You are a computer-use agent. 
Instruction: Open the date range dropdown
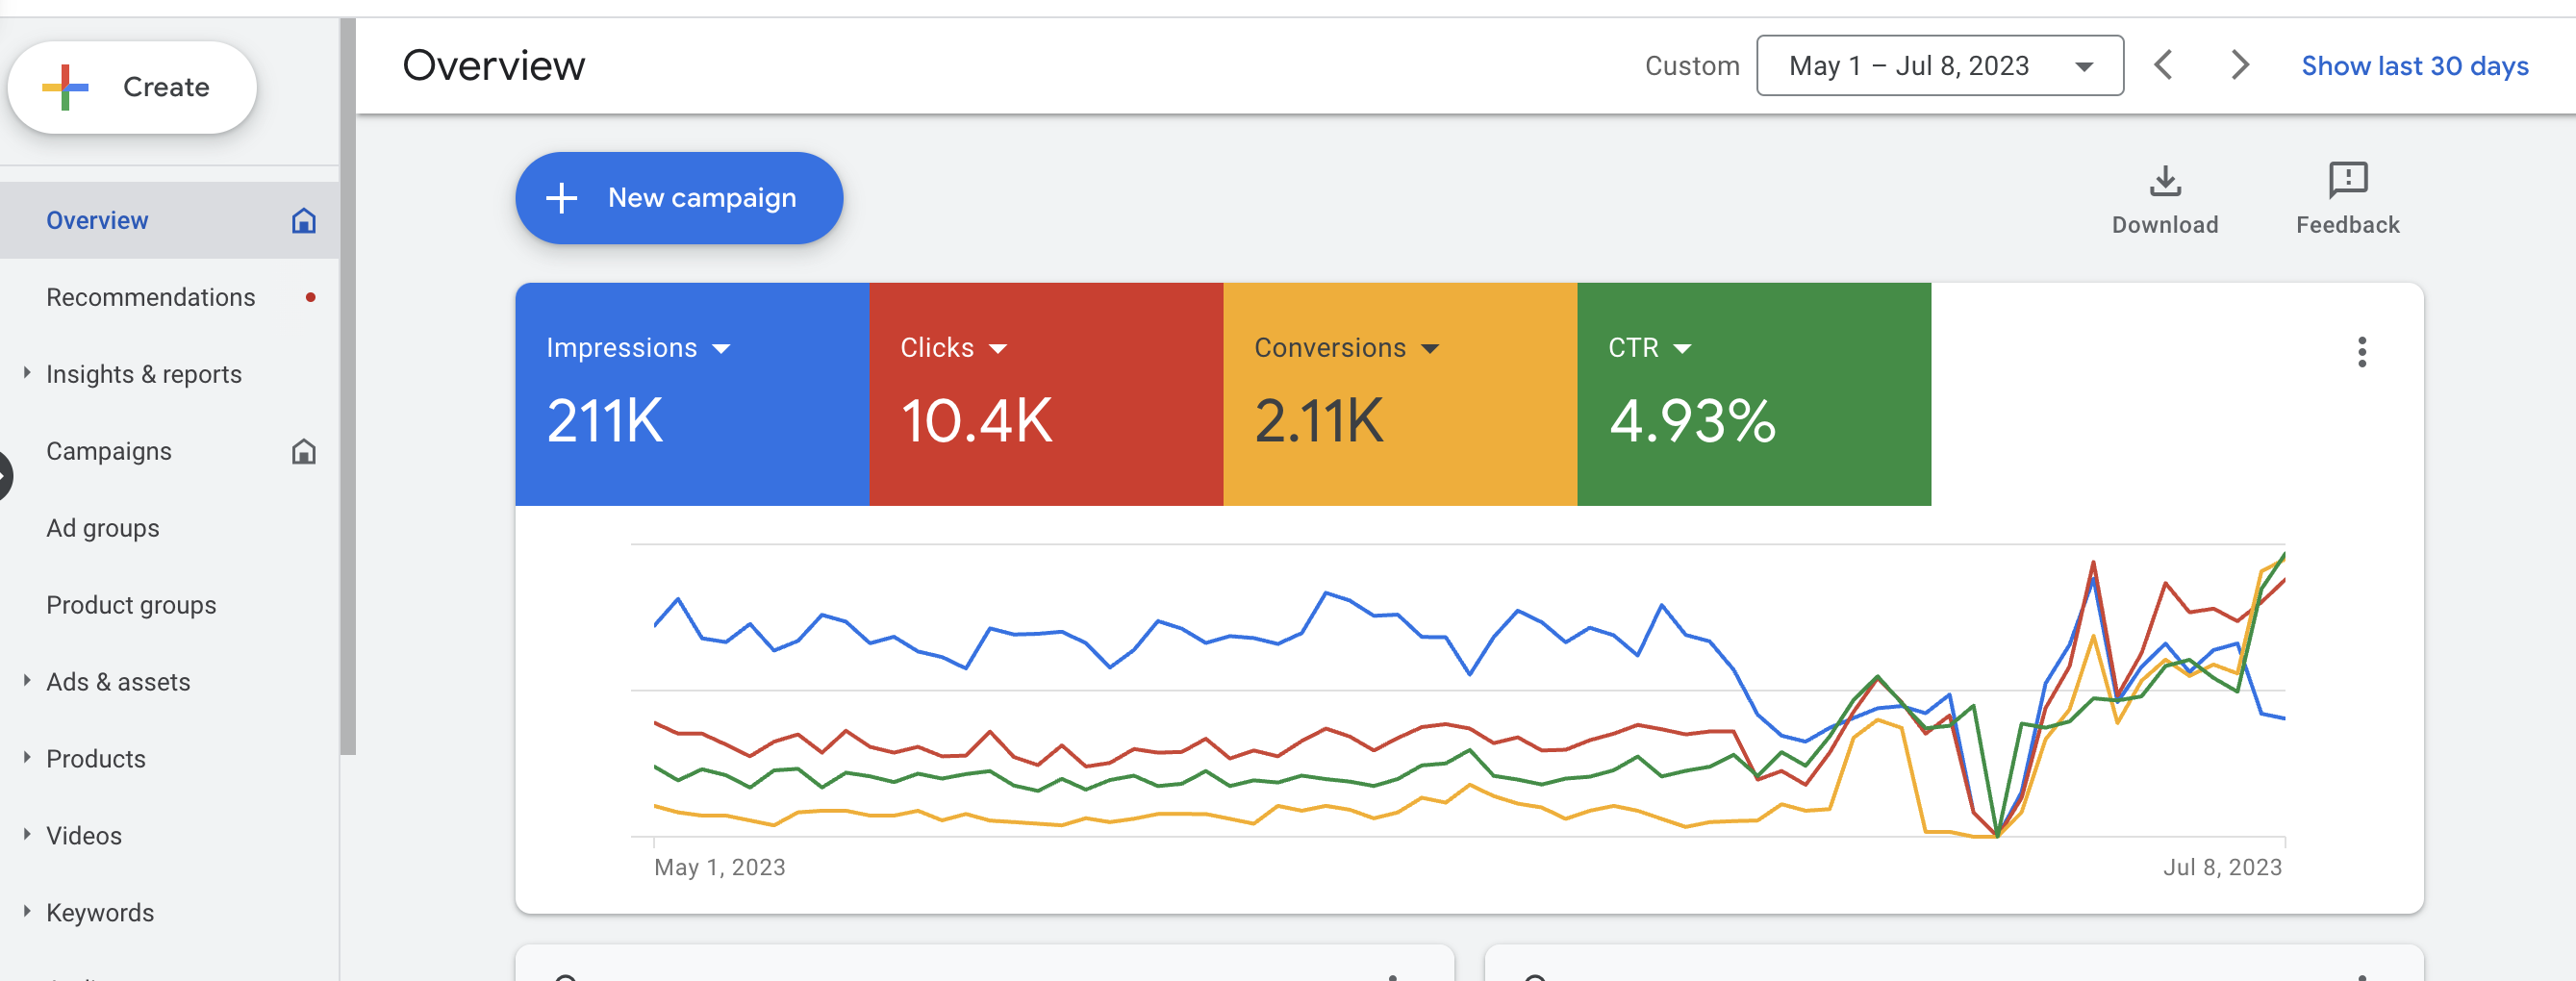pyautogui.click(x=1939, y=66)
